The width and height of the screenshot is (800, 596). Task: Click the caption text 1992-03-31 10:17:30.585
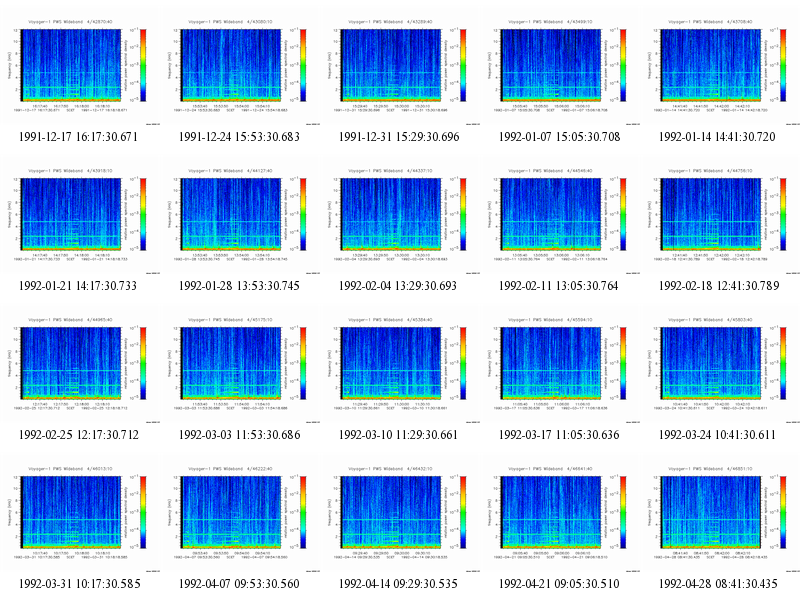(x=80, y=584)
